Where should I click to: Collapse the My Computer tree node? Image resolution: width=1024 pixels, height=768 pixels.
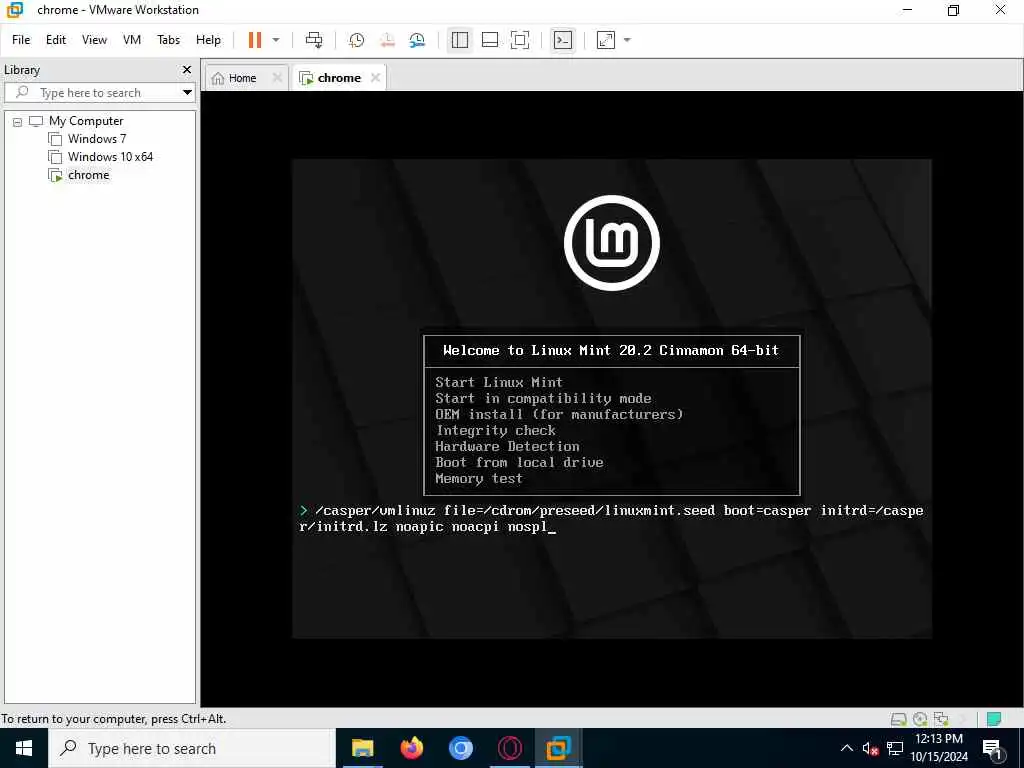click(18, 122)
